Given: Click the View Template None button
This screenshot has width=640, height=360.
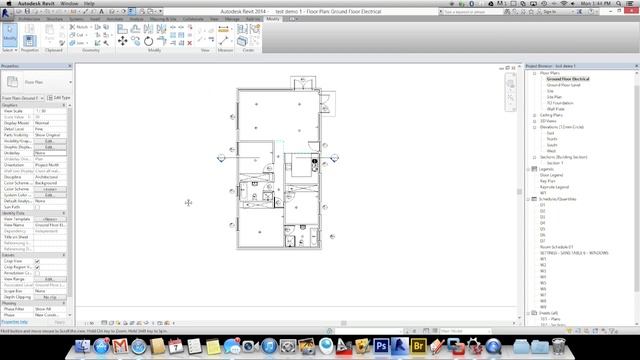Looking at the screenshot, I should [x=49, y=219].
